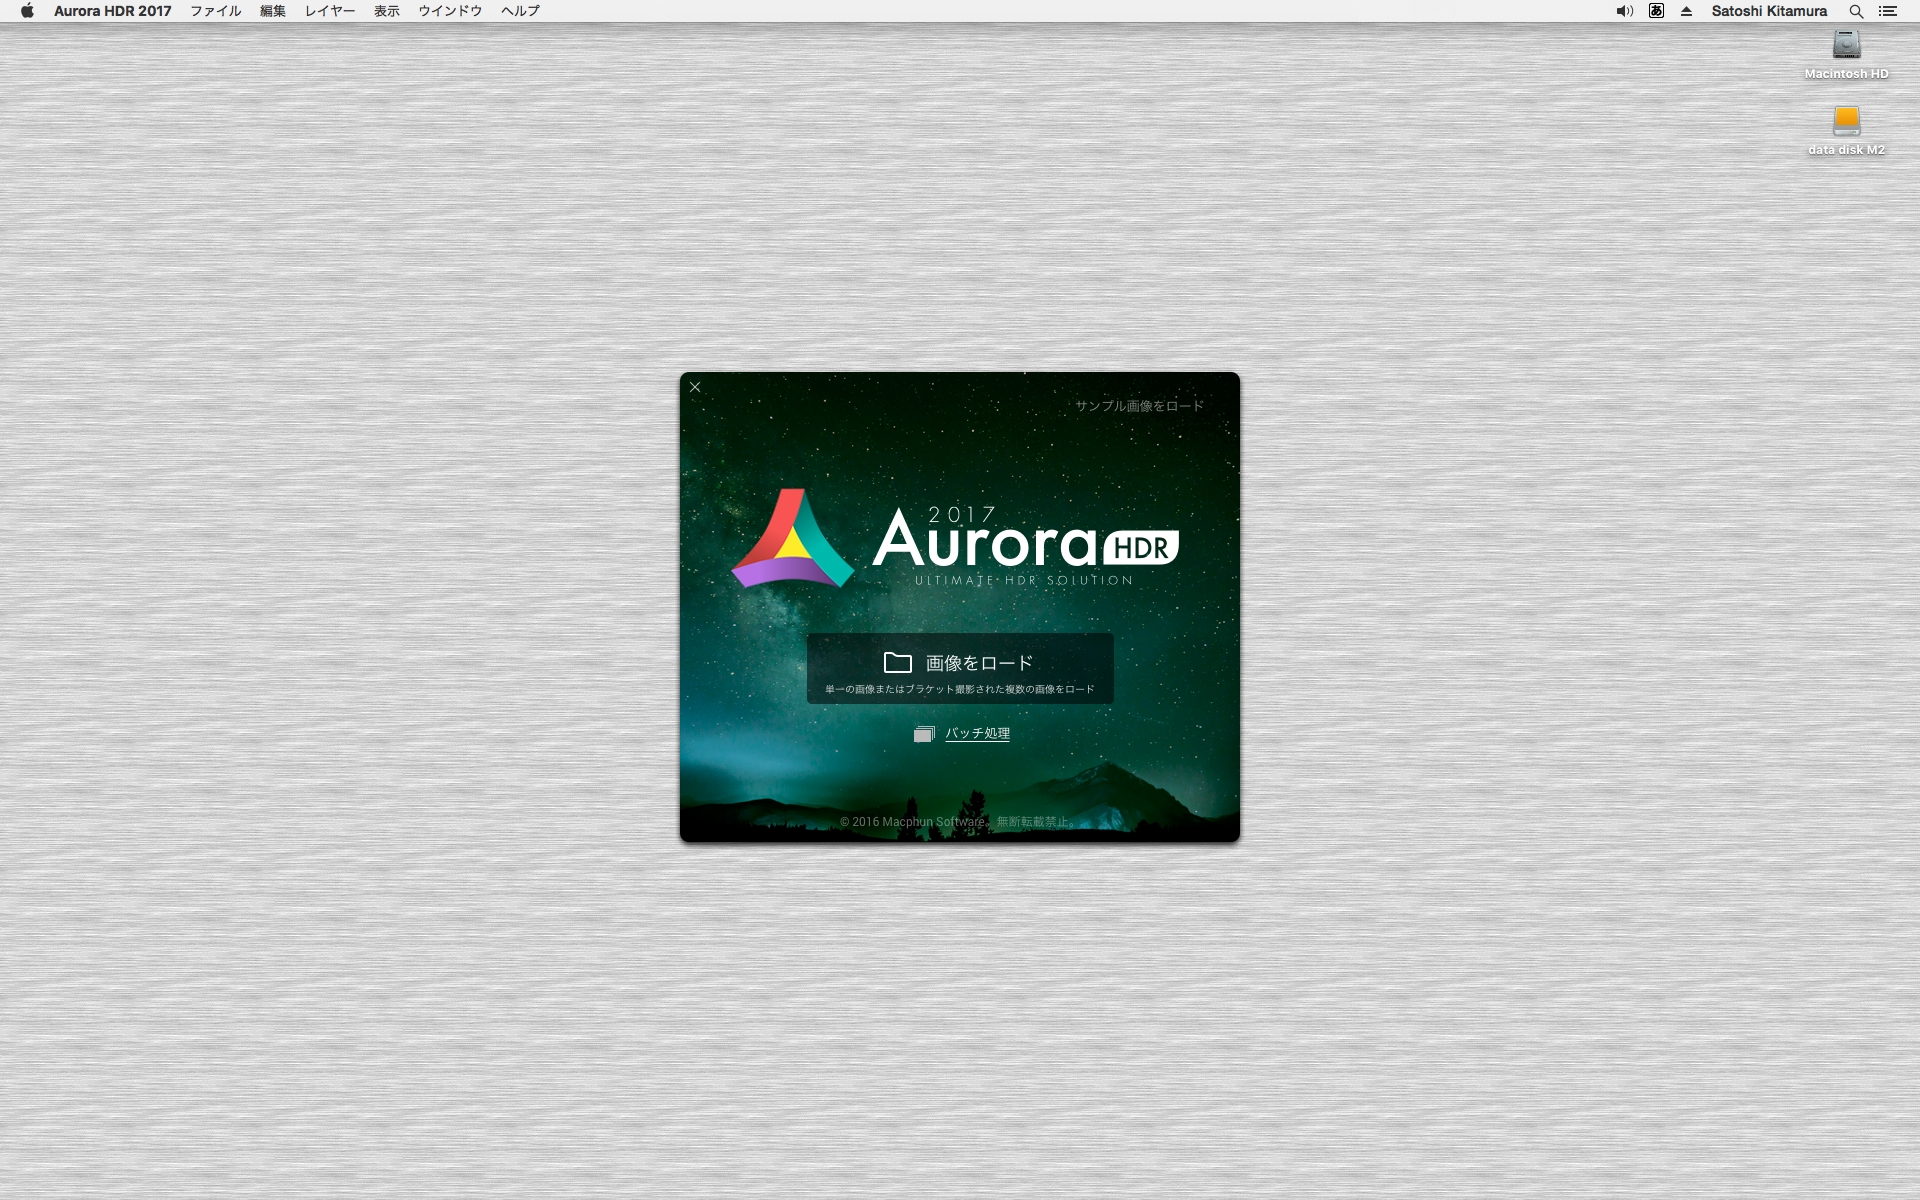Click the volume speaker icon in menu bar
Viewport: 1920px width, 1200px height.
(x=1624, y=11)
